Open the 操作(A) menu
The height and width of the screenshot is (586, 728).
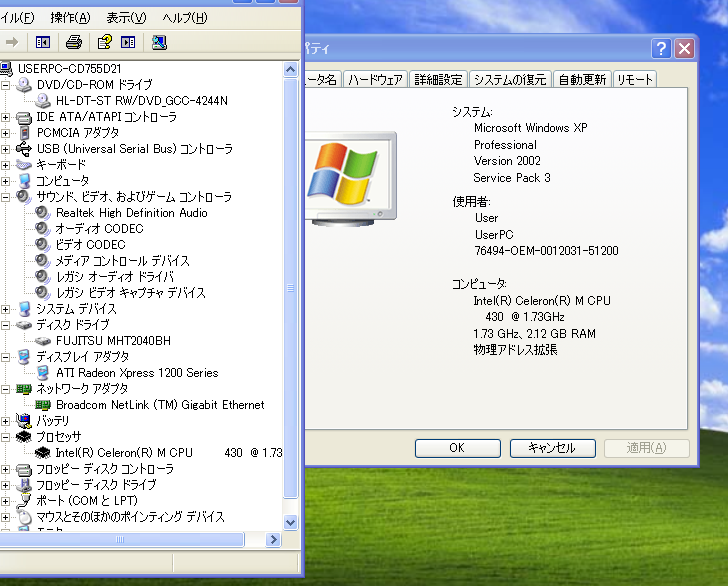tap(71, 18)
